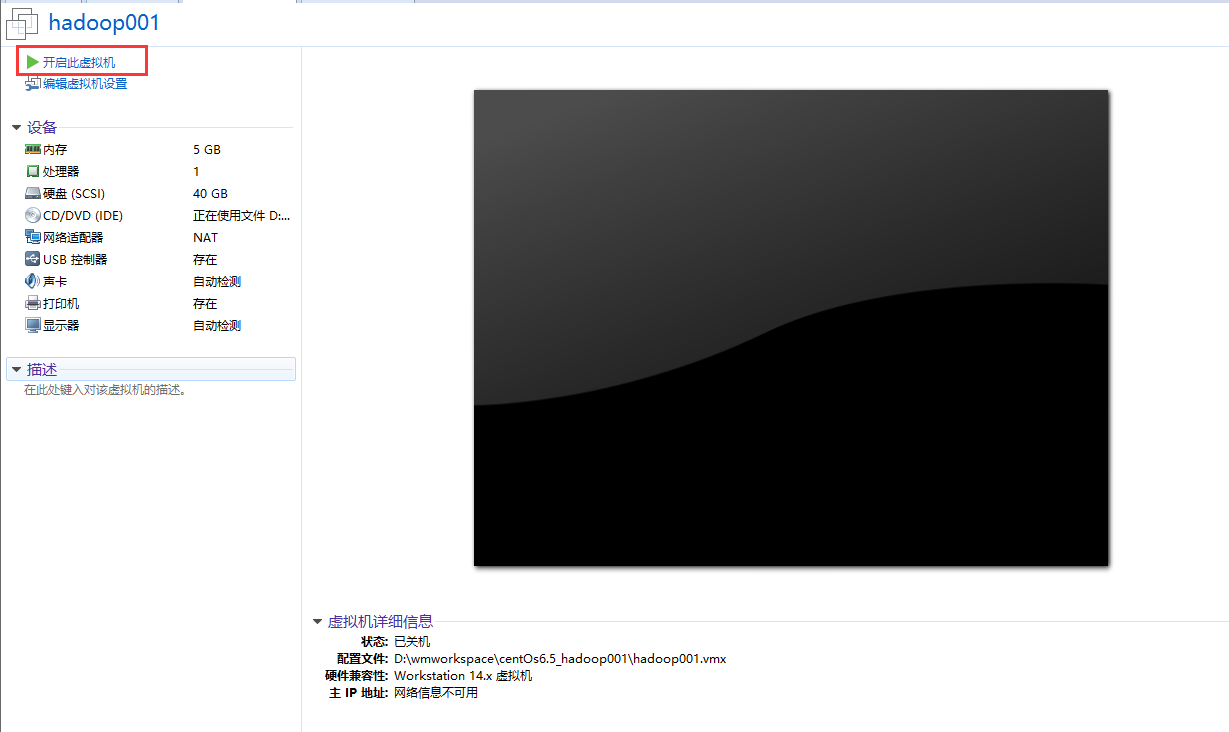Click the Workstation 14.x 虚拟机 compatibility value
This screenshot has height=732, width=1229.
point(463,675)
